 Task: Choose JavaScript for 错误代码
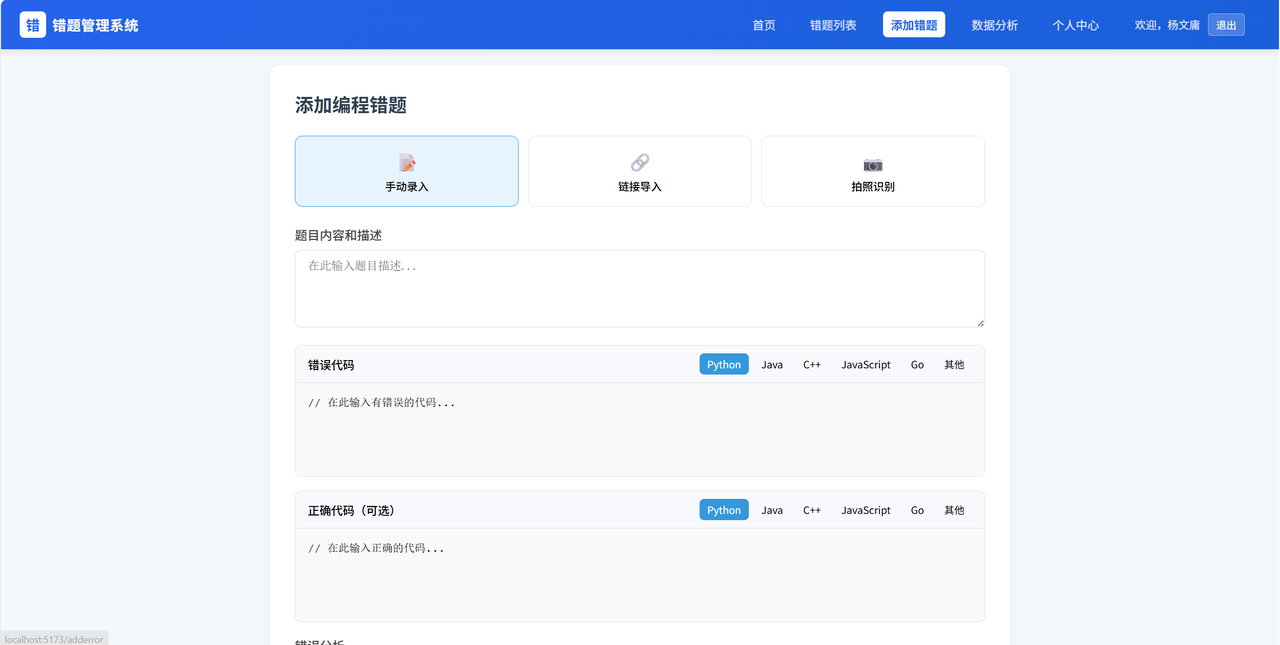click(x=866, y=364)
